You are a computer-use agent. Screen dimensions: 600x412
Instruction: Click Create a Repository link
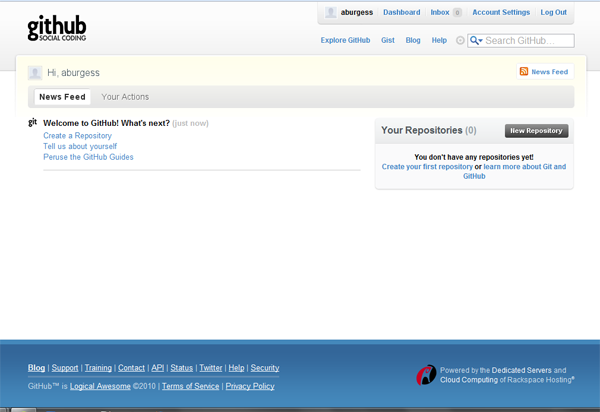[x=77, y=135]
